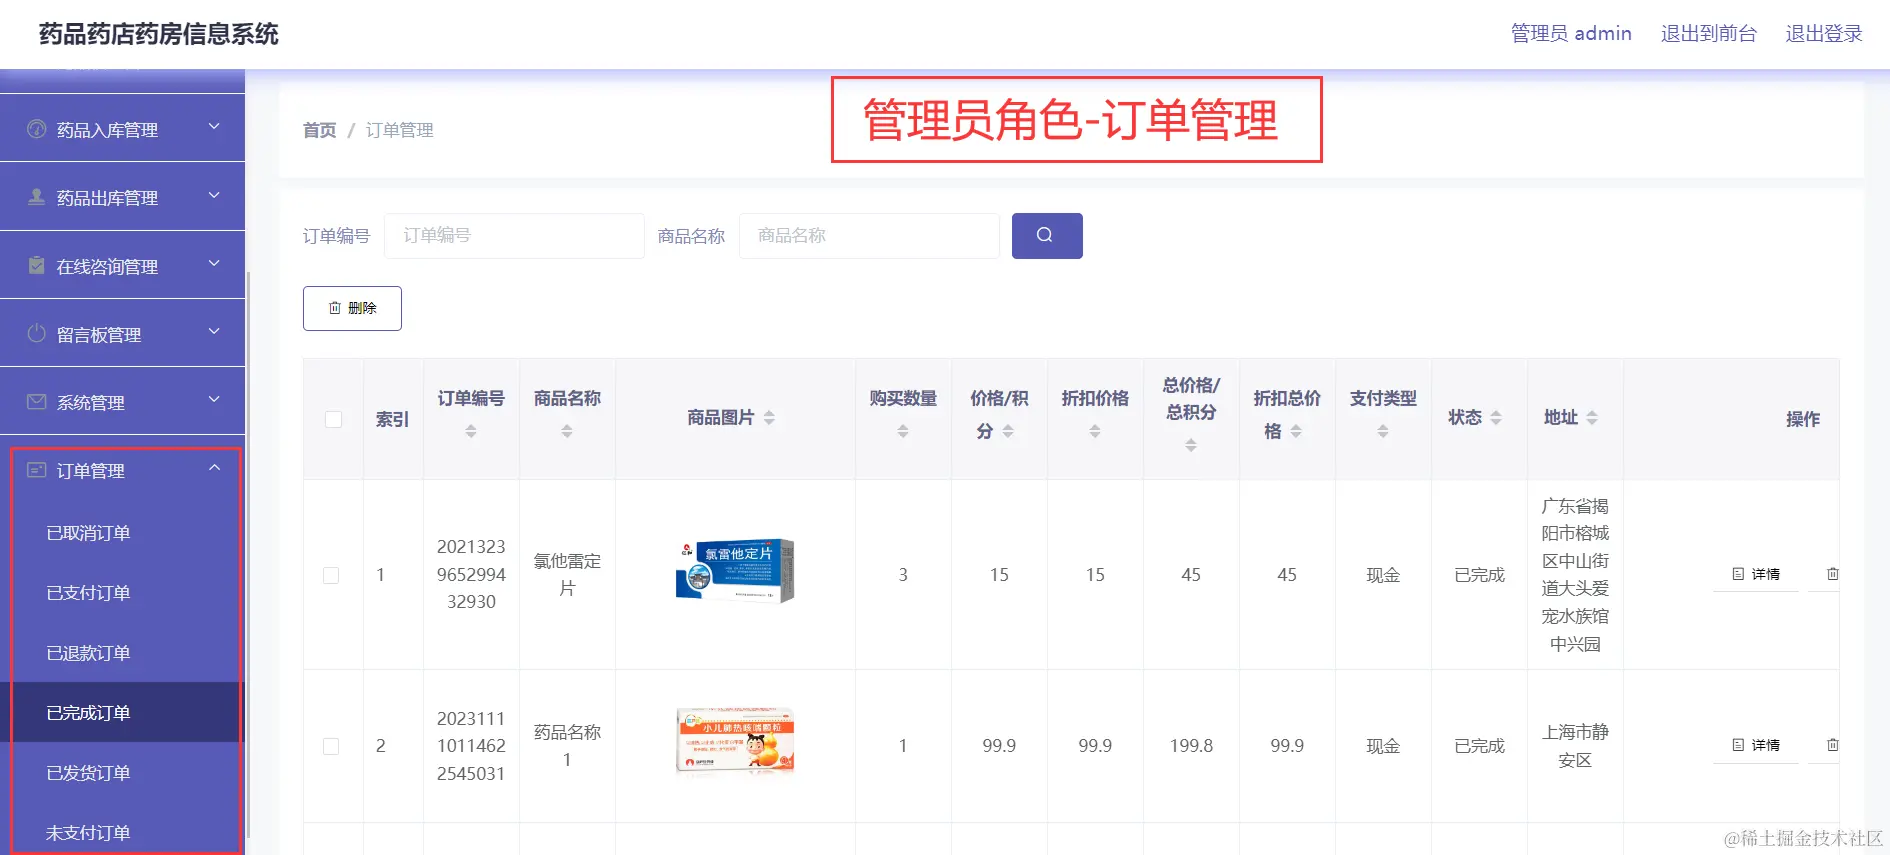Click 现金 payment type in row 2

point(1383,746)
